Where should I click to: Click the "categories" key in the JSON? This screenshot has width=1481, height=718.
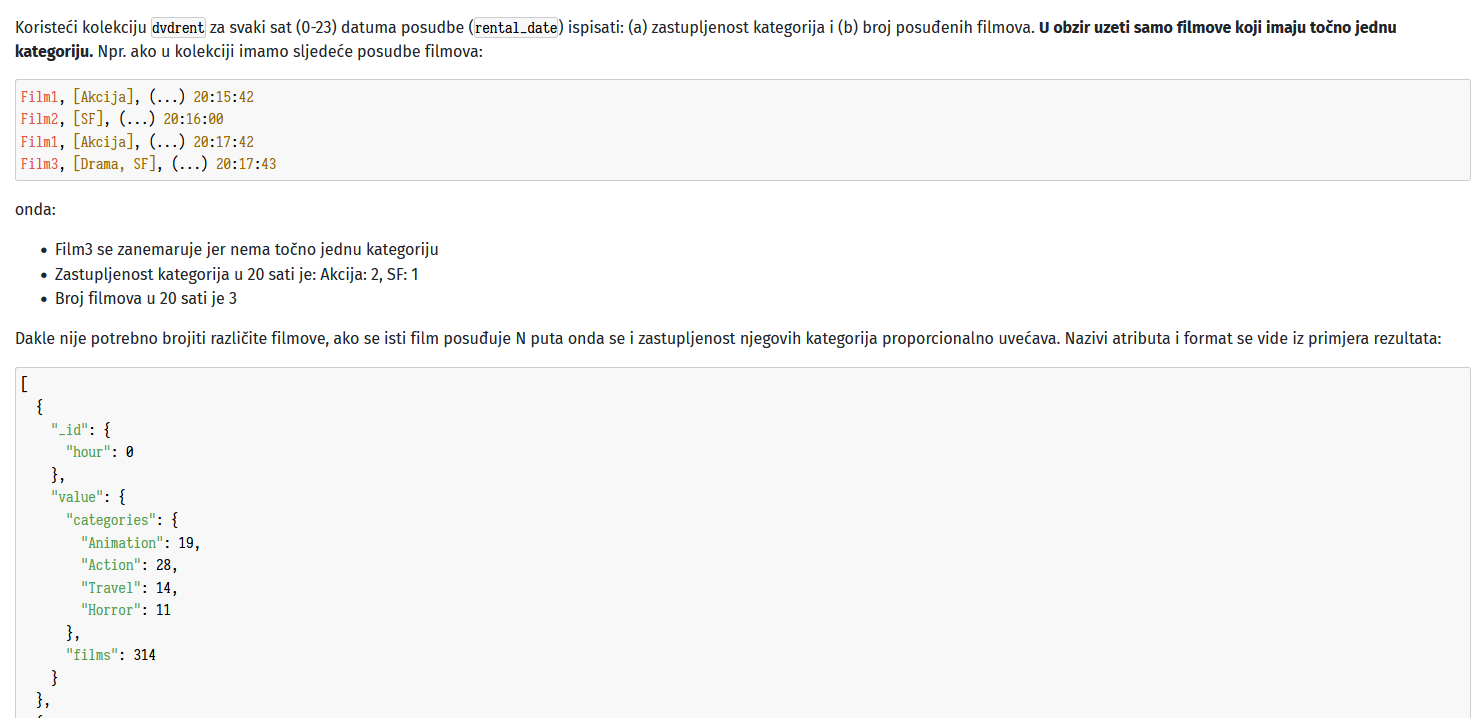pos(111,520)
